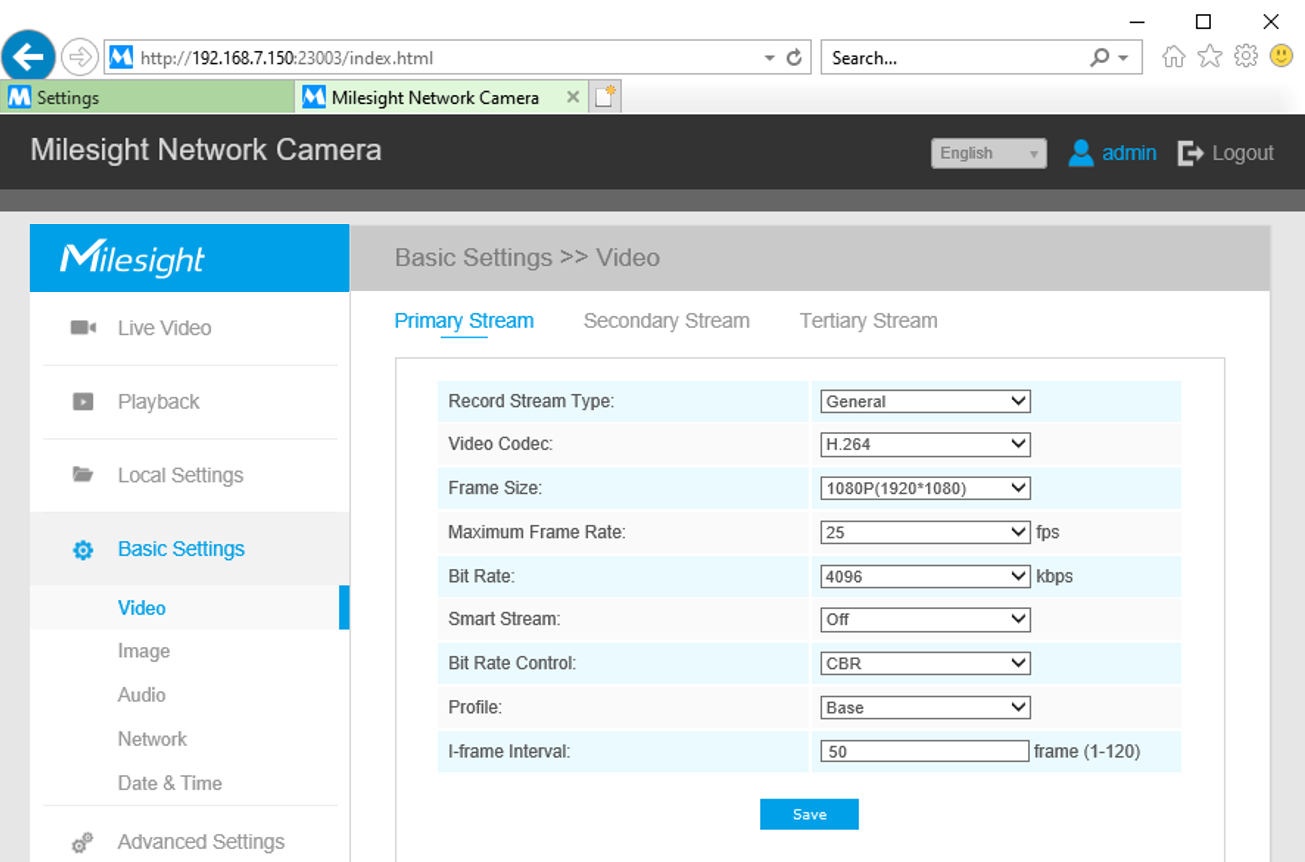The width and height of the screenshot is (1305, 862).
Task: Open the Frame Size dropdown
Action: 925,488
